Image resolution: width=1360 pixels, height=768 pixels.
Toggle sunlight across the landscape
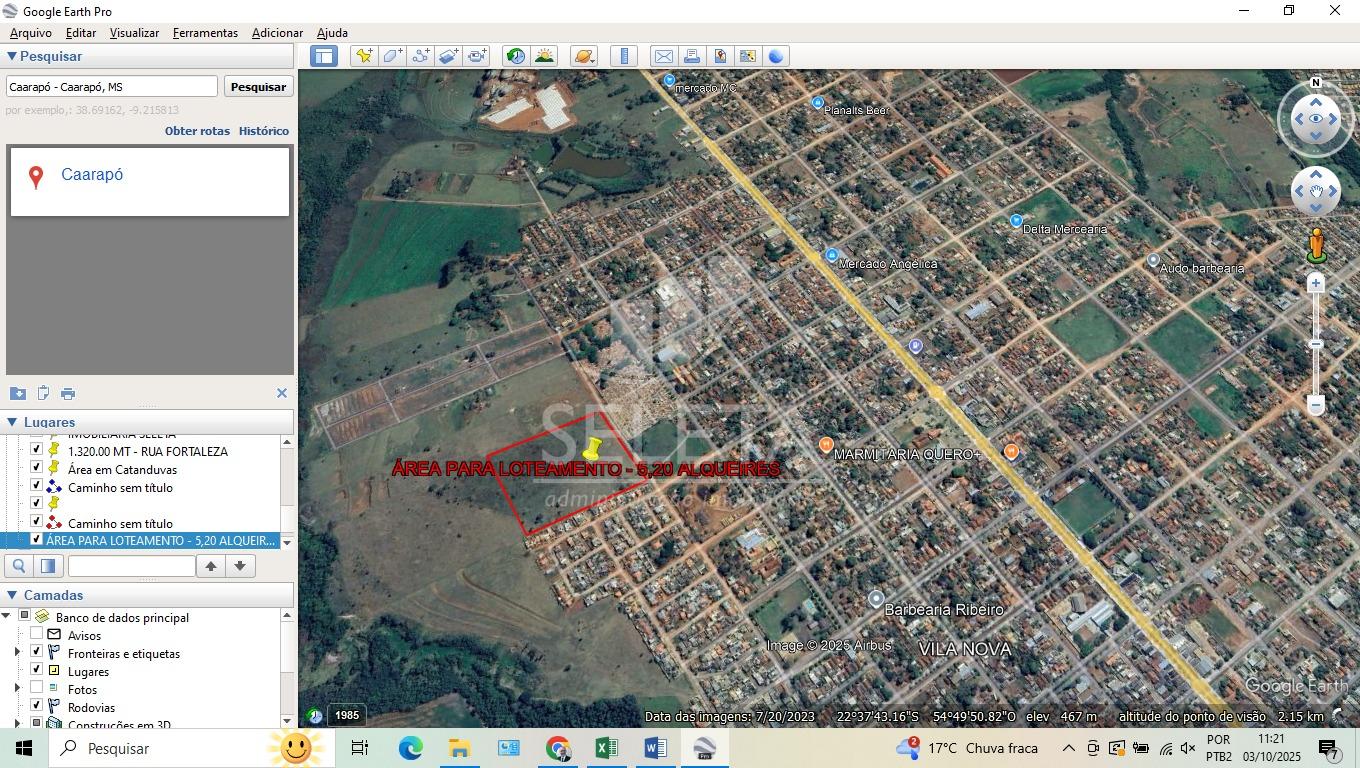click(x=544, y=56)
